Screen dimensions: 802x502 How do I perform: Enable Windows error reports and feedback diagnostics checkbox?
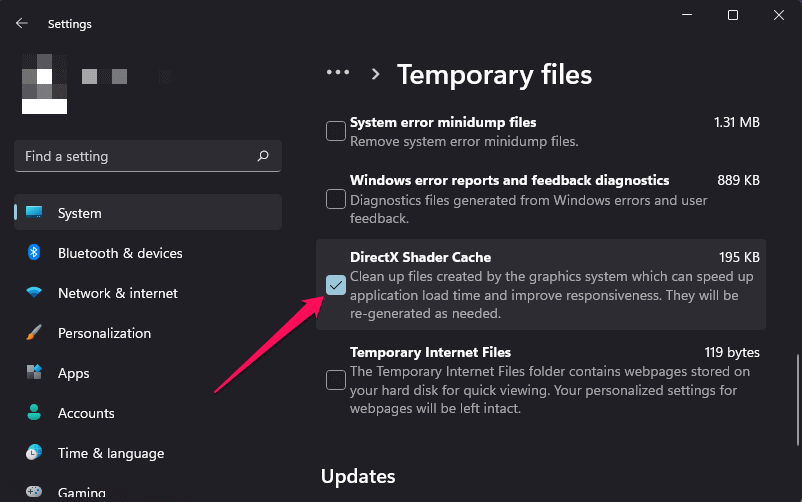click(336, 199)
